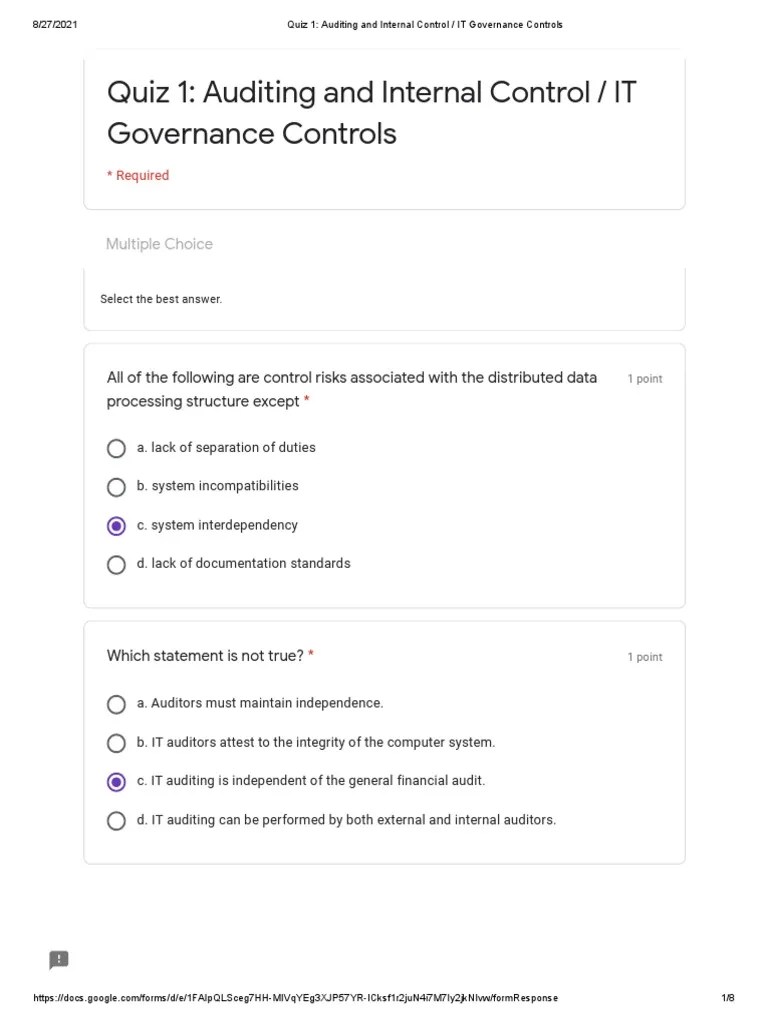
Task: Click the distributed data processing question text
Action: [350, 389]
